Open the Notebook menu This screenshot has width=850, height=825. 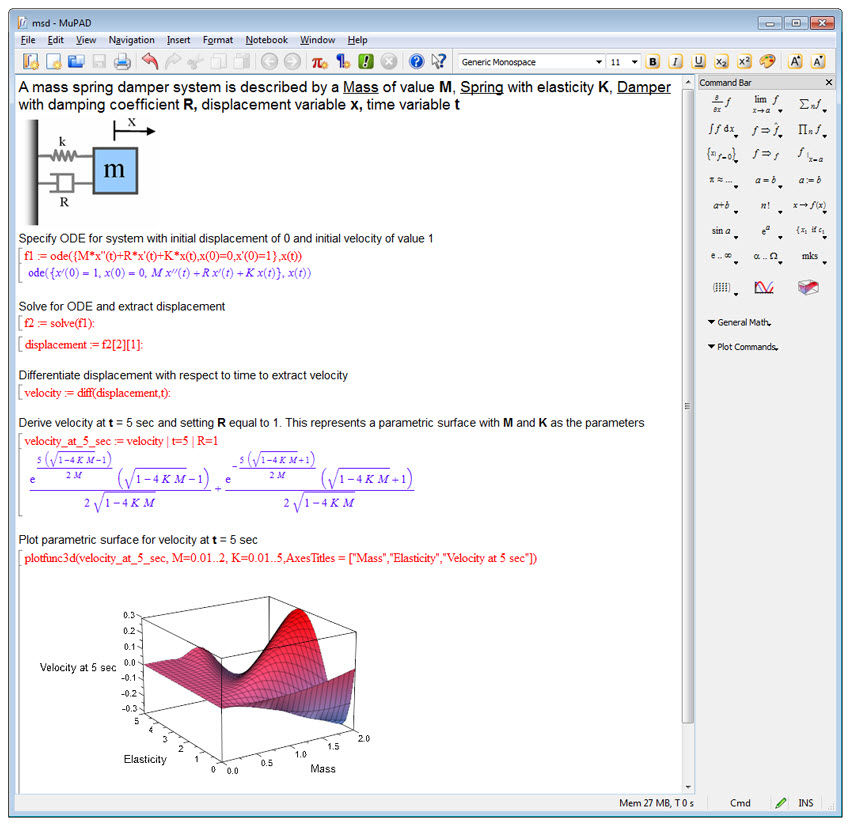[x=266, y=40]
